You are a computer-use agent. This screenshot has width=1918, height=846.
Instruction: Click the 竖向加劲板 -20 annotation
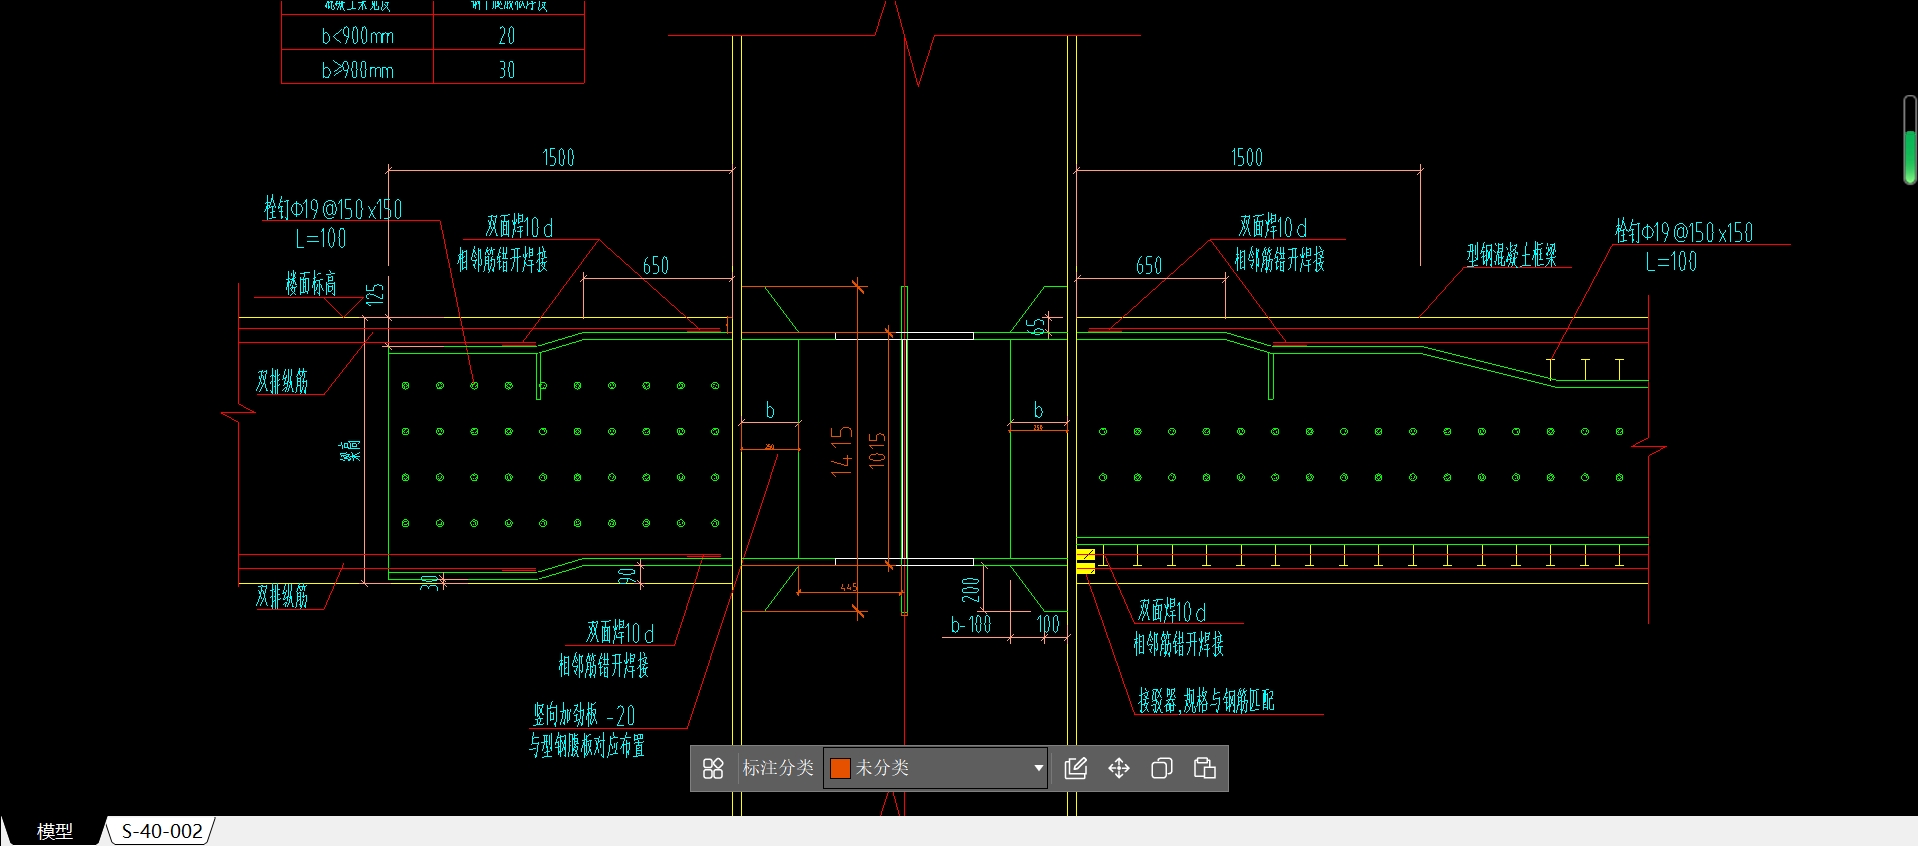coord(584,715)
